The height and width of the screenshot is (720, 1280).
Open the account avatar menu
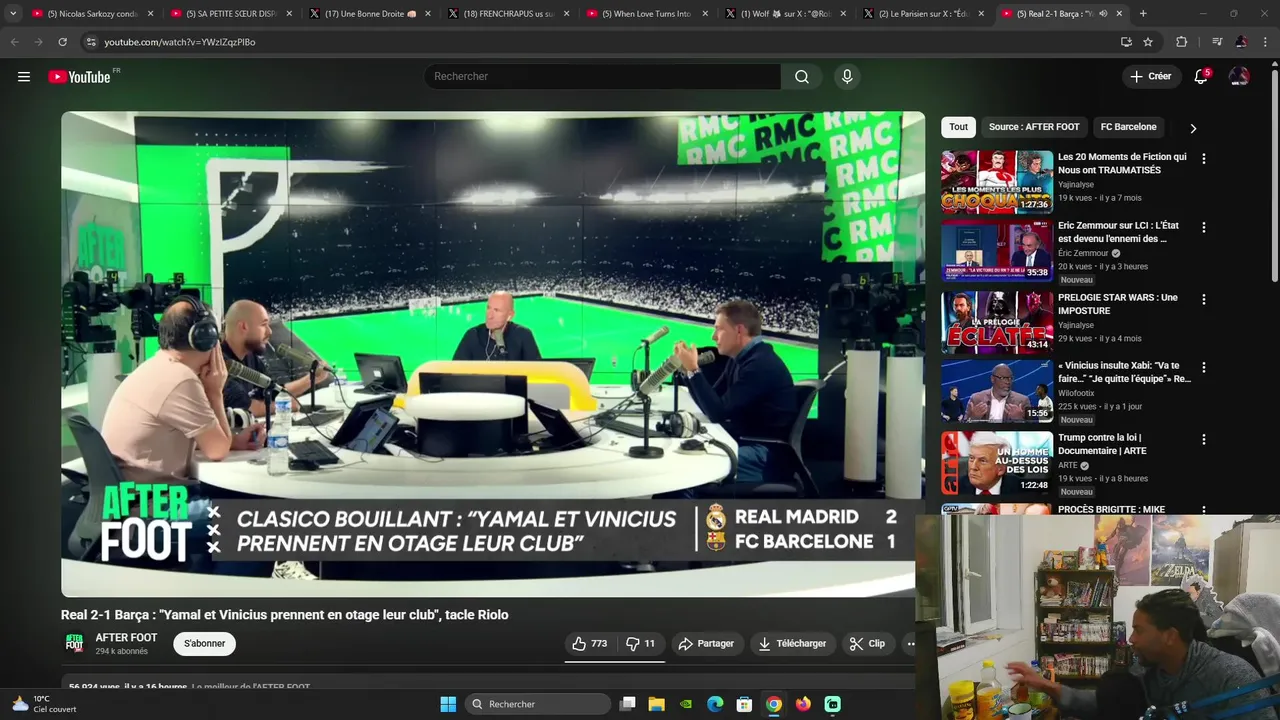(1239, 76)
